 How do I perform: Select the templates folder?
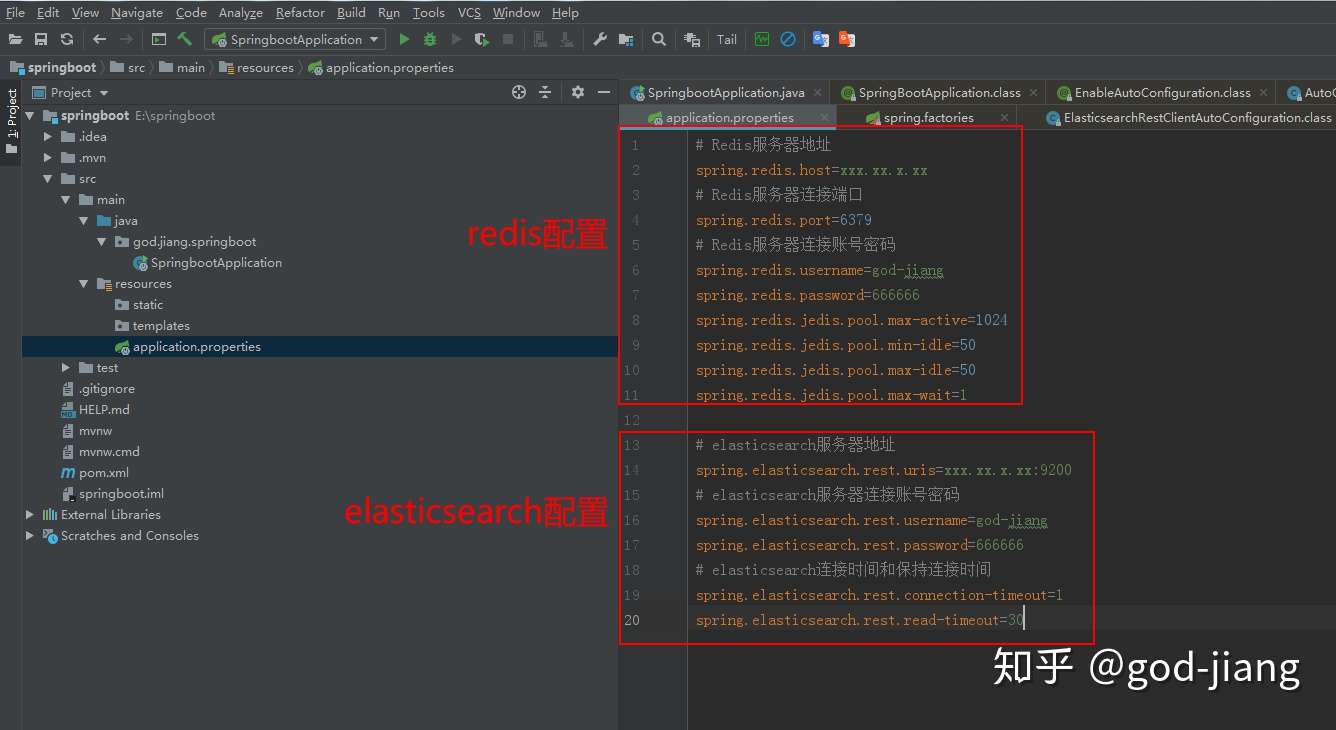pos(152,326)
